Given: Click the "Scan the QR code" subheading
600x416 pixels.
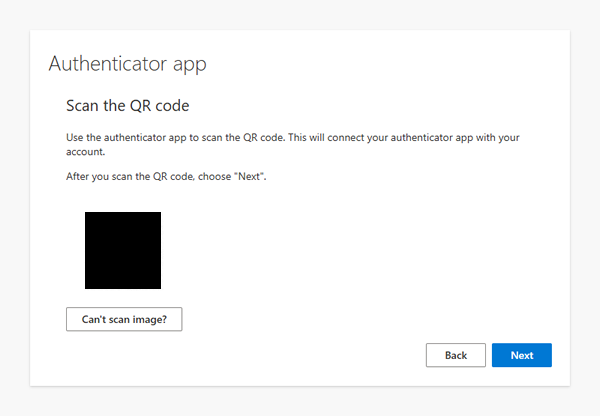Looking at the screenshot, I should pyautogui.click(x=128, y=106).
